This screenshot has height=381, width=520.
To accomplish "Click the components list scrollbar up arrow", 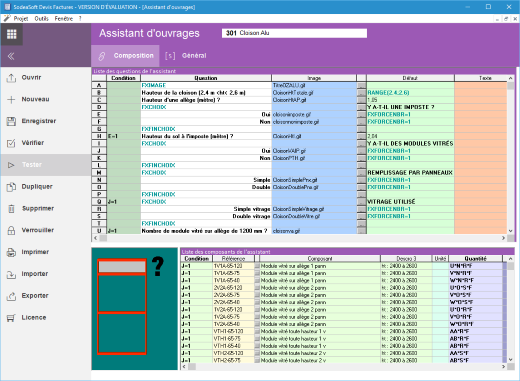I will click(x=510, y=259).
